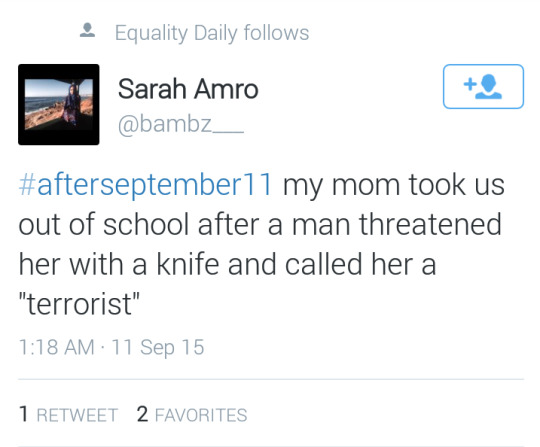This screenshot has height=447, width=540.
Task: Tap the follow user button with plus icon
Action: 483,86
